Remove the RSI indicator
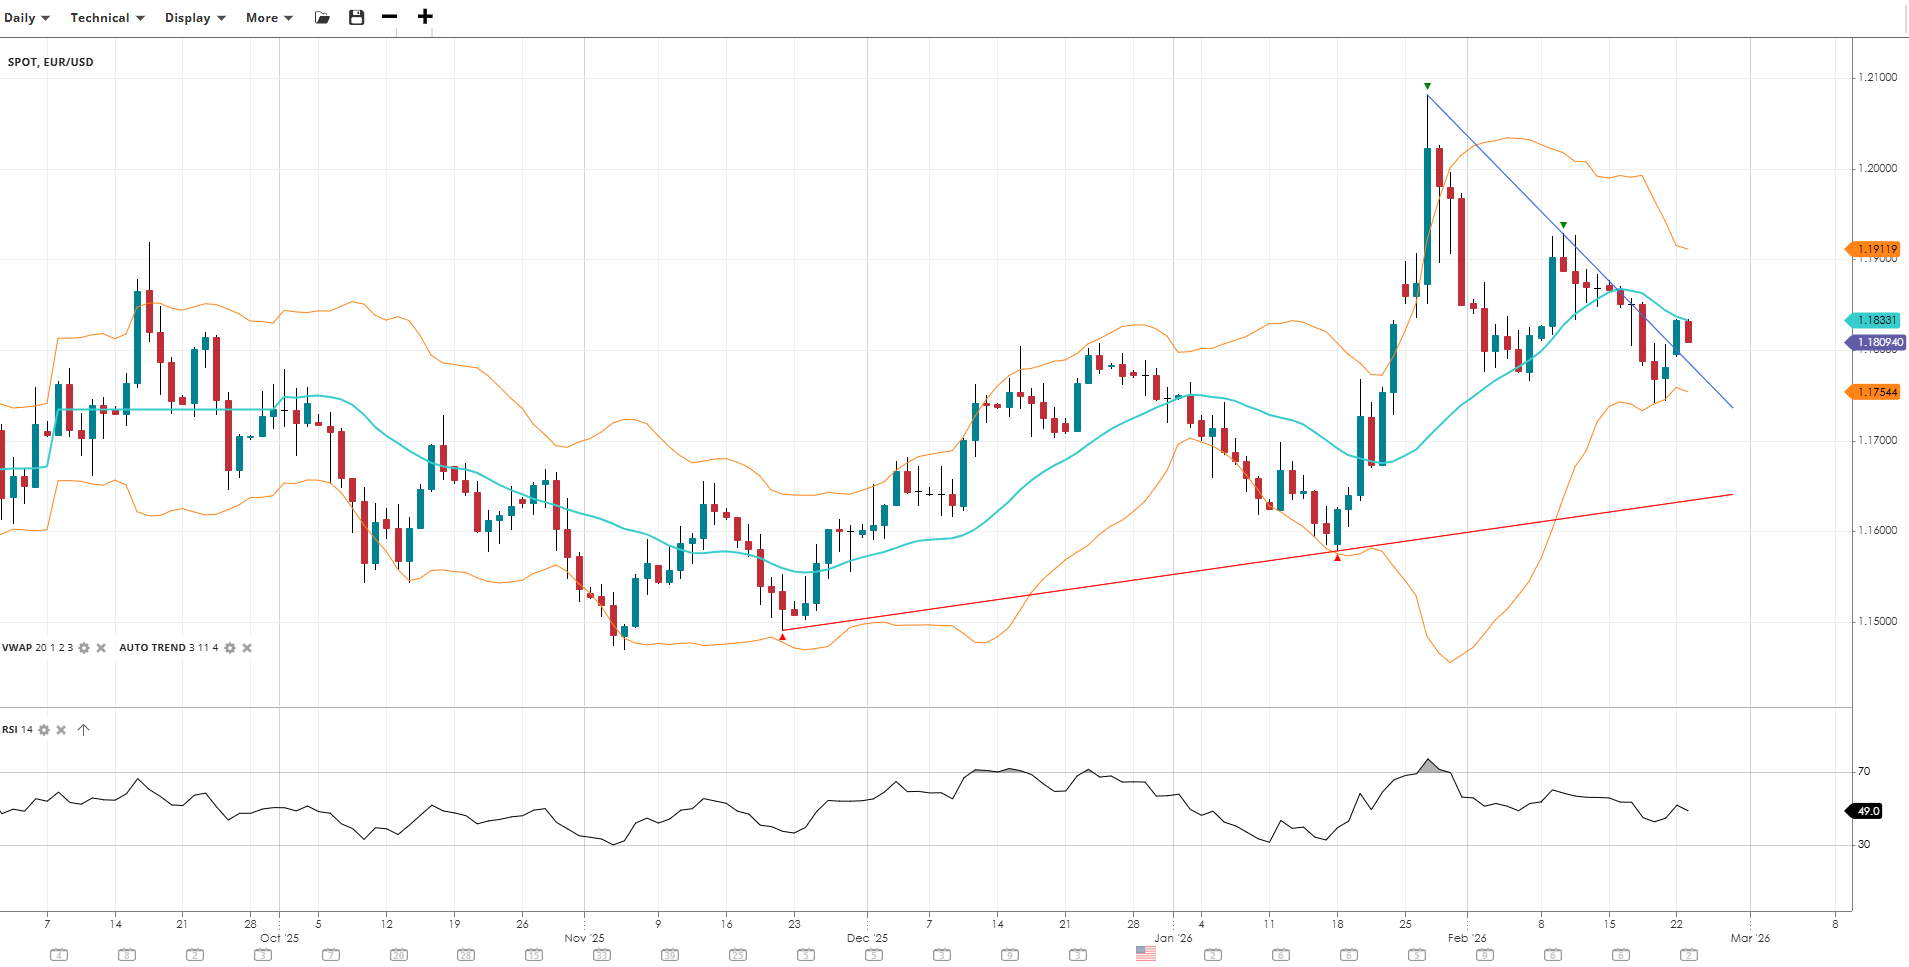The image size is (1909, 967). pos(61,730)
